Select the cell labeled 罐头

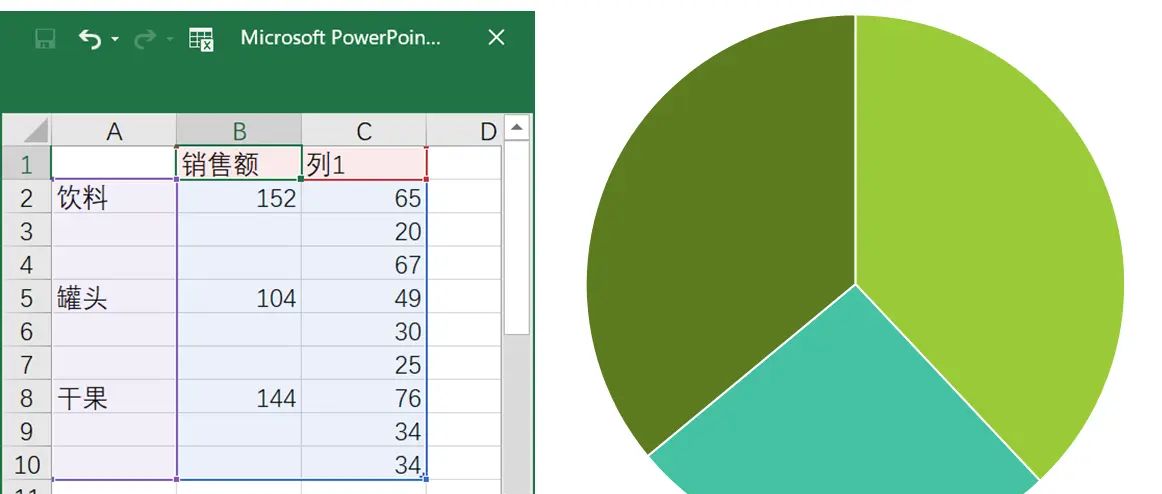pos(113,297)
